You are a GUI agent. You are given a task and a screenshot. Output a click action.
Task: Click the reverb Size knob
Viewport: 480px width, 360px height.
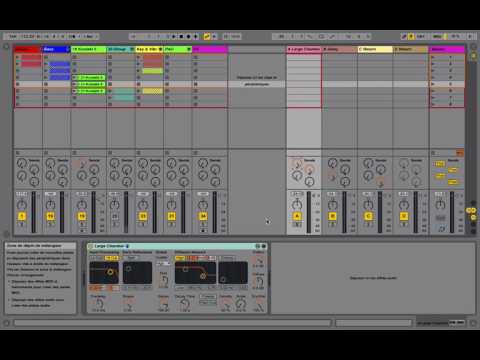[163, 279]
